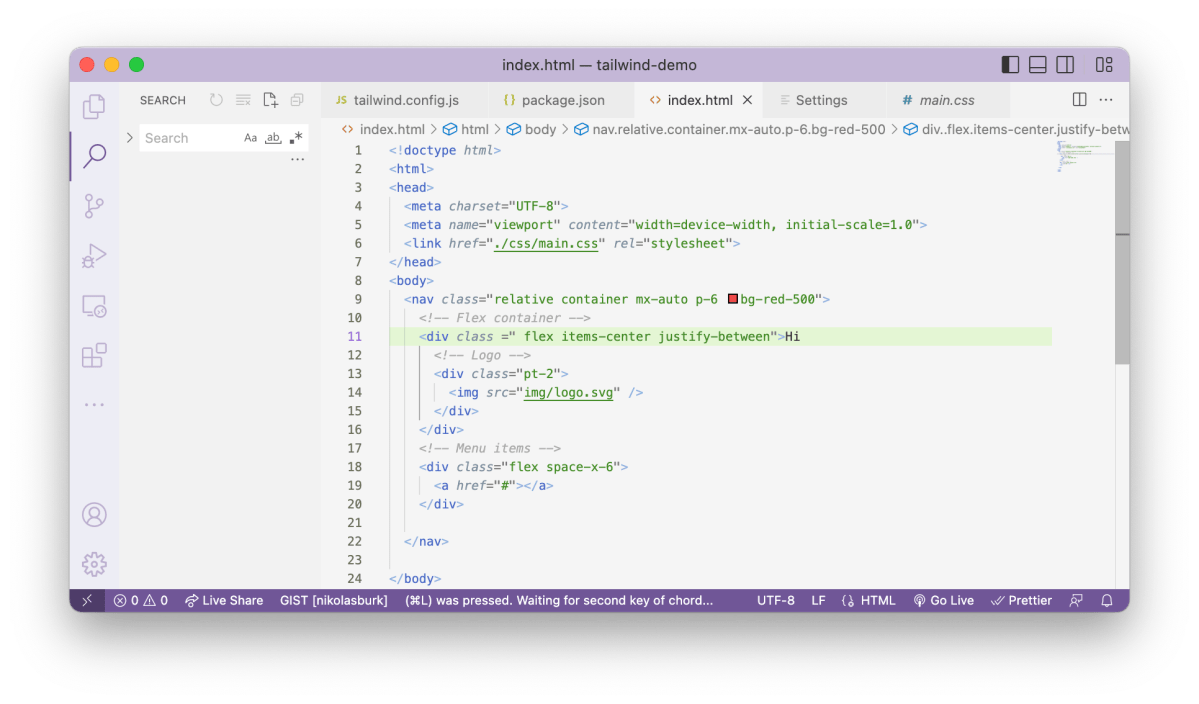
Task: Open editor More Actions menu
Action: (1106, 99)
